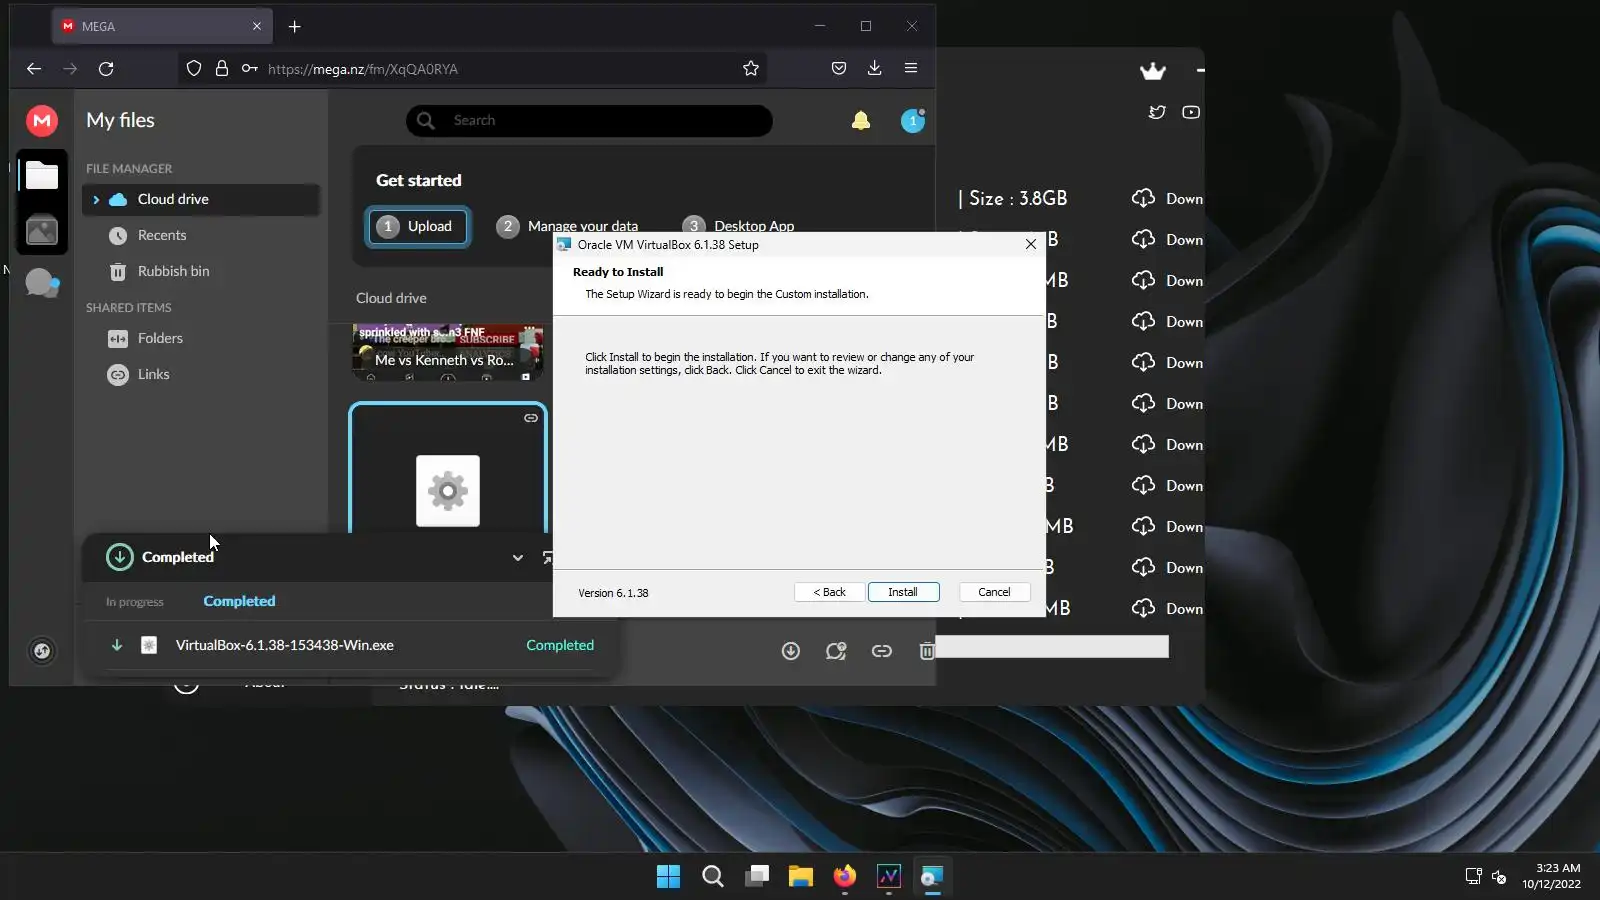
Task: Open the Me vs Kenneth video thumbnail
Action: click(x=447, y=352)
